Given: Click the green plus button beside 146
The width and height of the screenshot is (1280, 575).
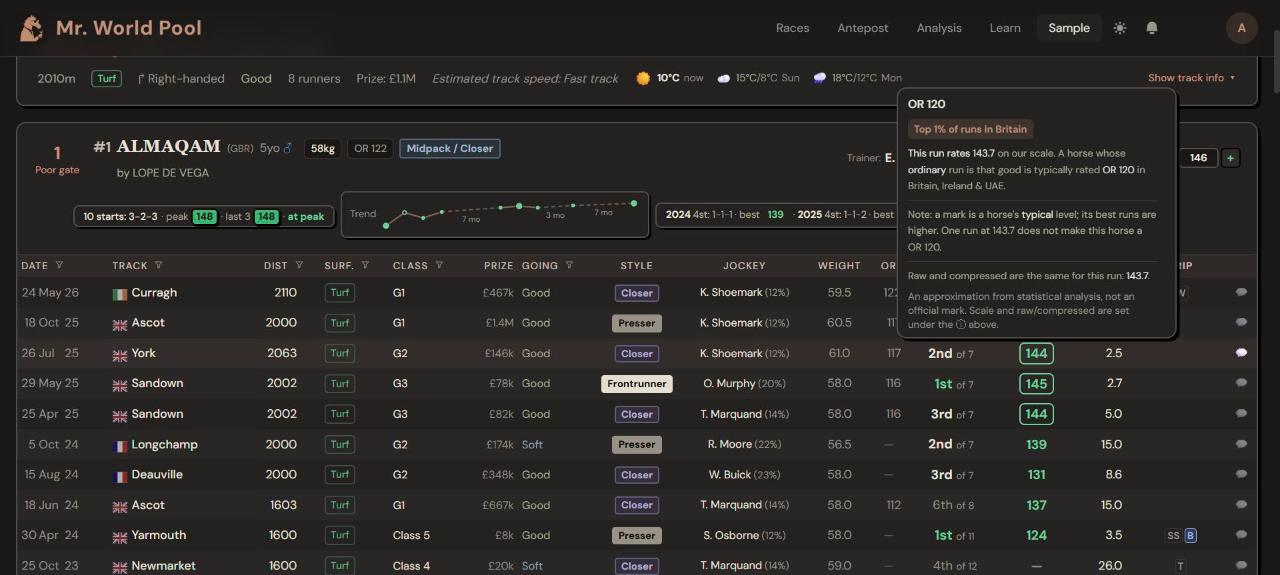Looking at the screenshot, I should pos(1231,158).
